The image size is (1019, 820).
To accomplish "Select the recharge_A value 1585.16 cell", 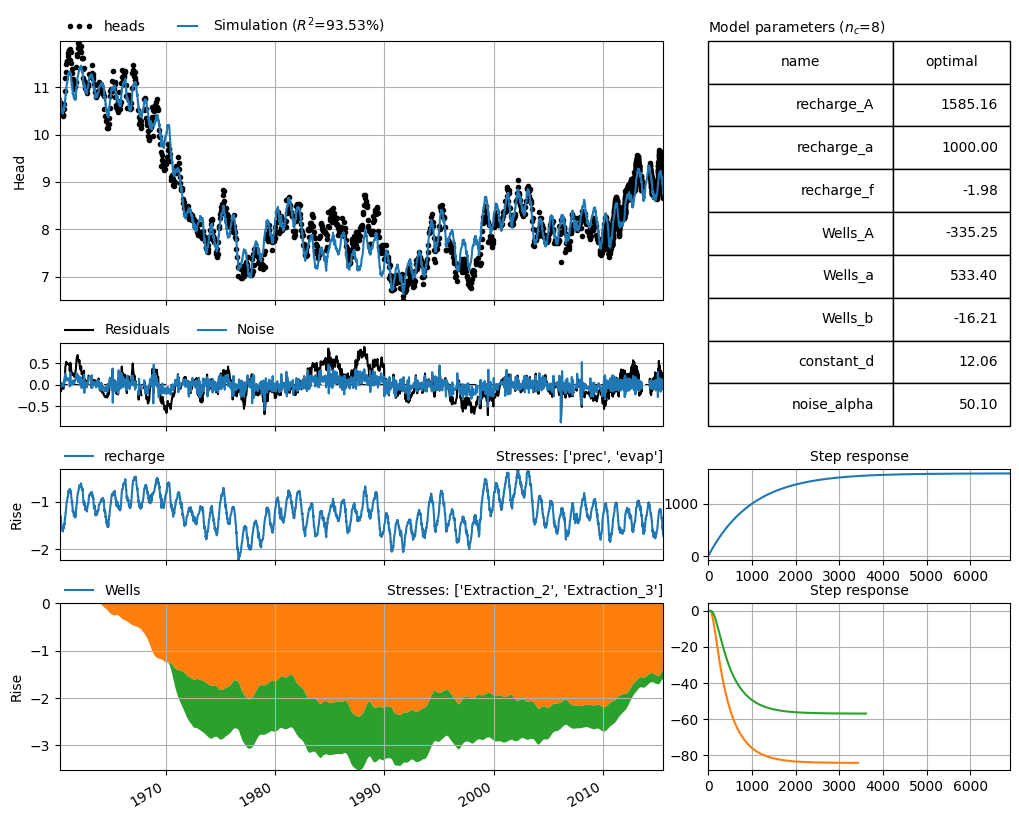I will [x=951, y=105].
